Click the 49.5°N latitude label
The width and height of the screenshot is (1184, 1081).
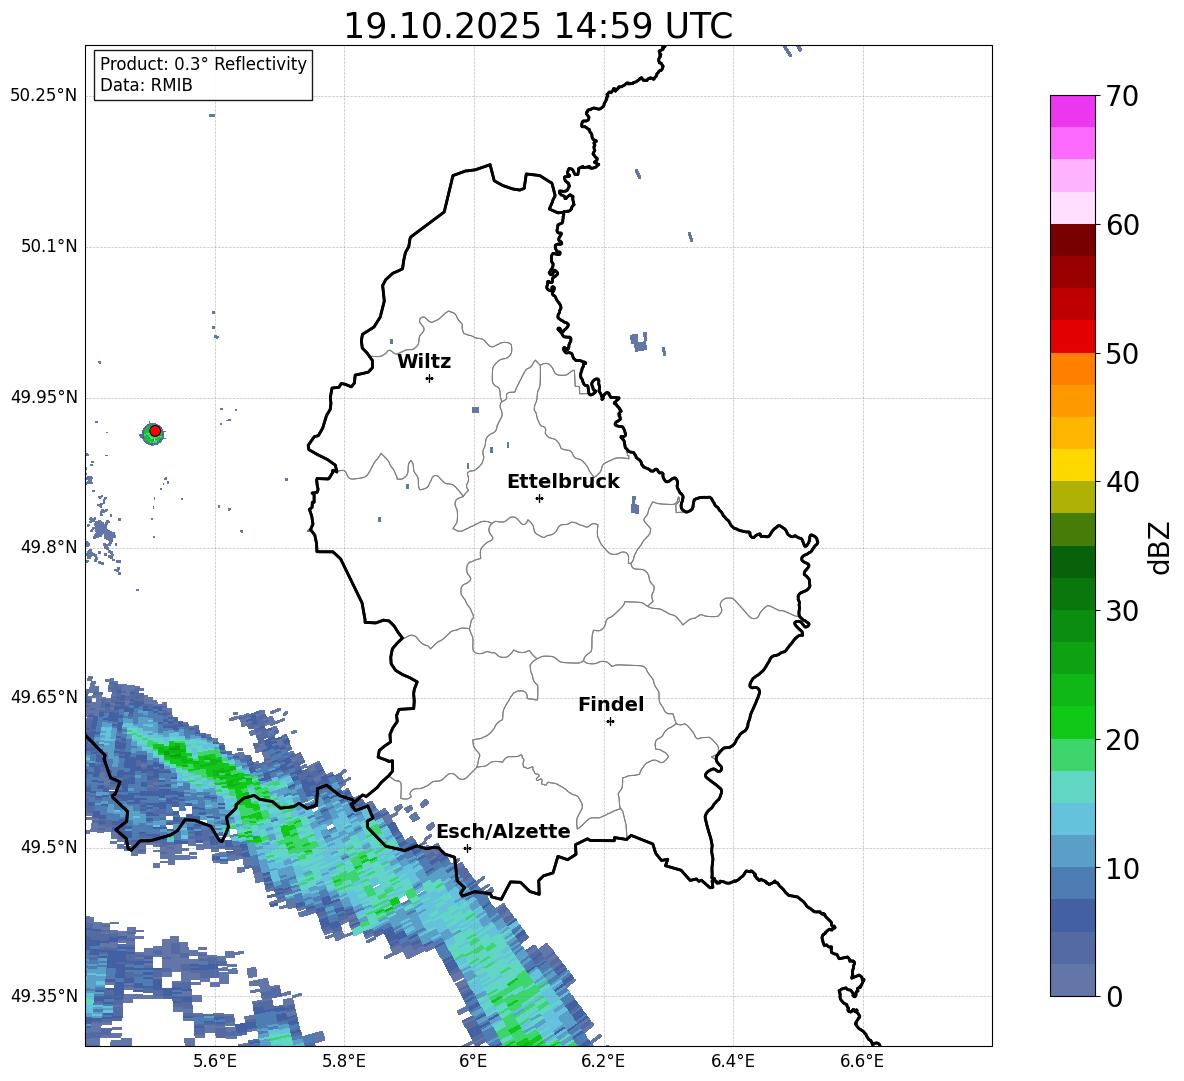coord(49,847)
